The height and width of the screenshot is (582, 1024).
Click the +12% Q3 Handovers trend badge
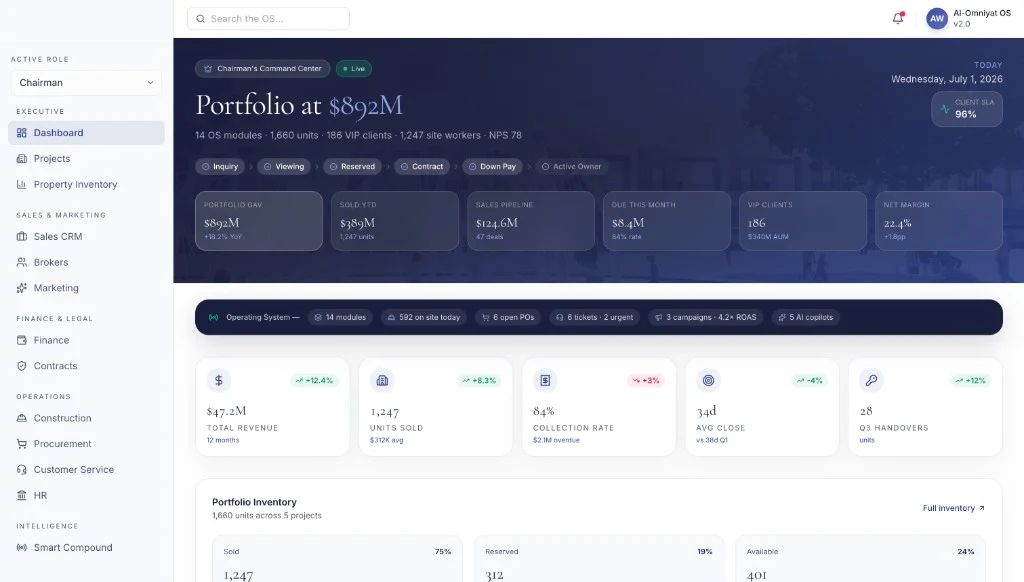point(971,380)
